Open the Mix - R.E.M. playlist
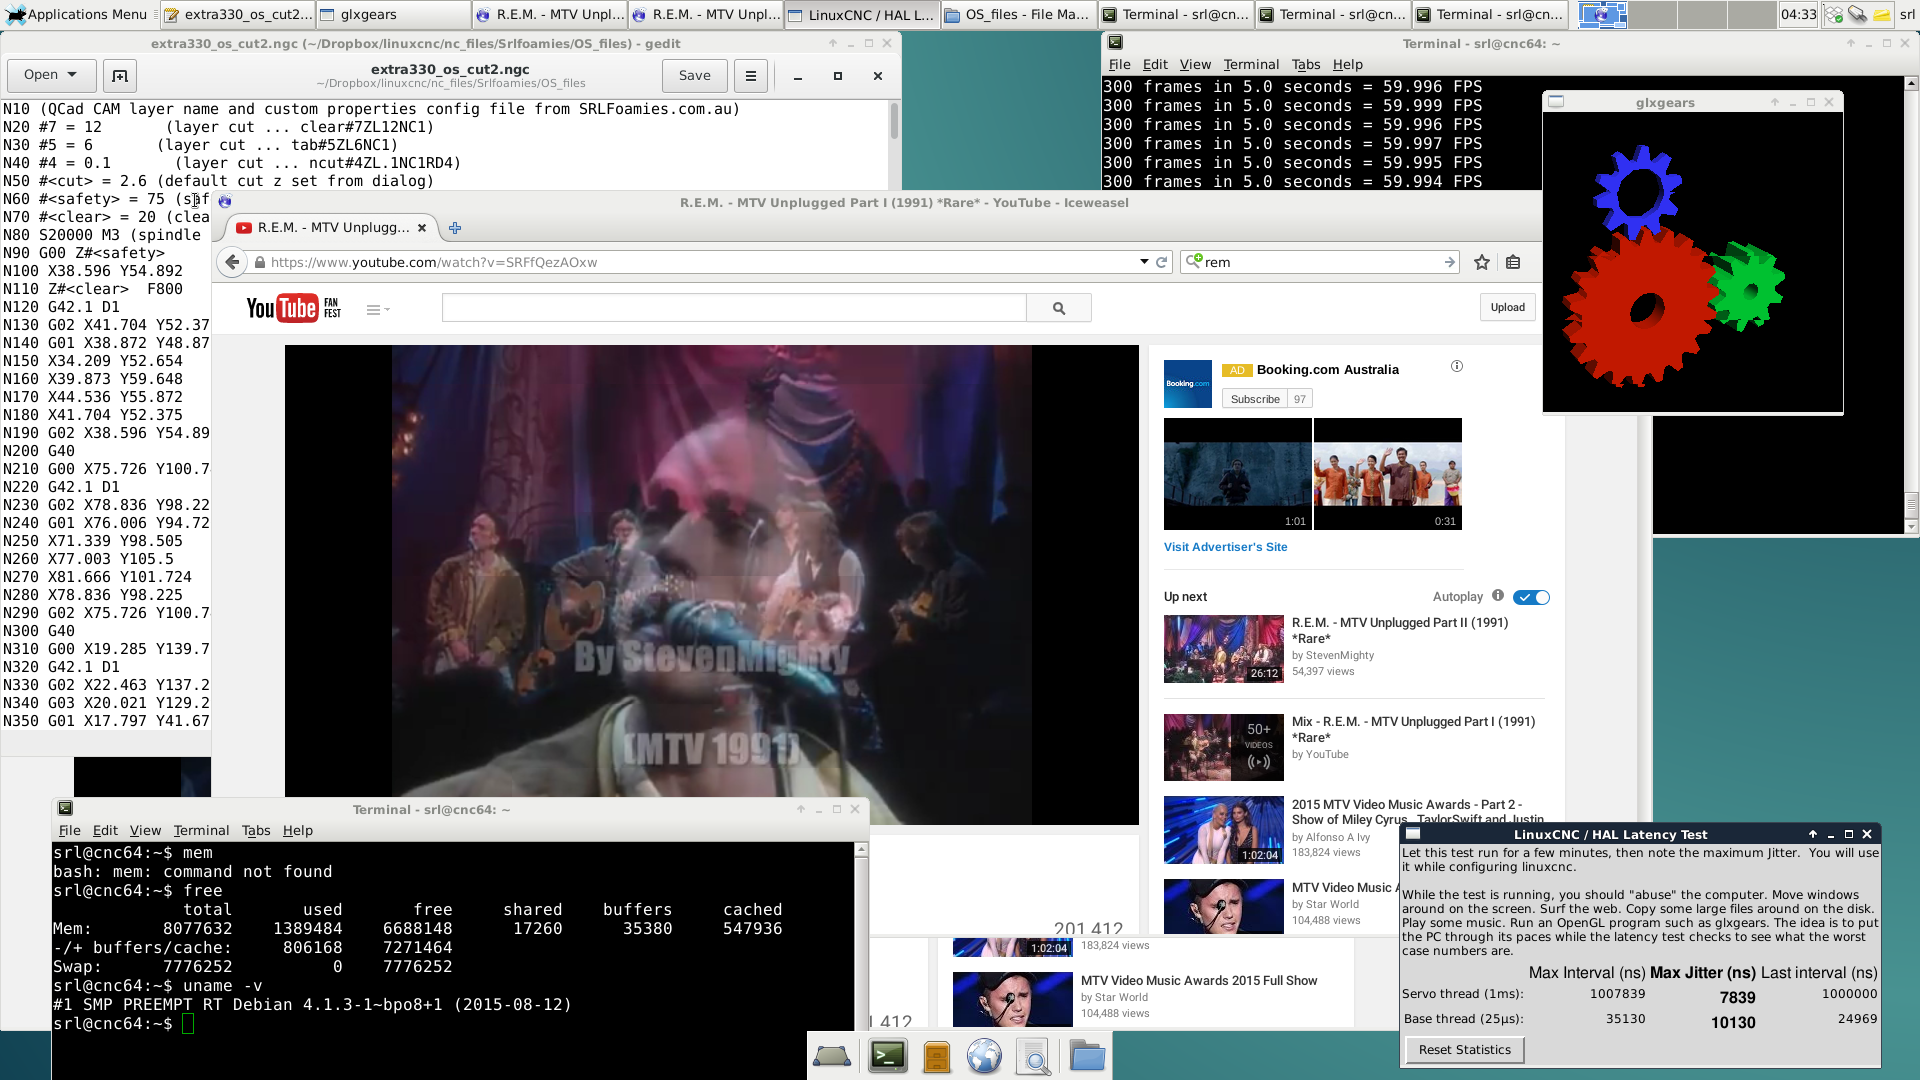This screenshot has height=1080, width=1920. pyautogui.click(x=1413, y=729)
